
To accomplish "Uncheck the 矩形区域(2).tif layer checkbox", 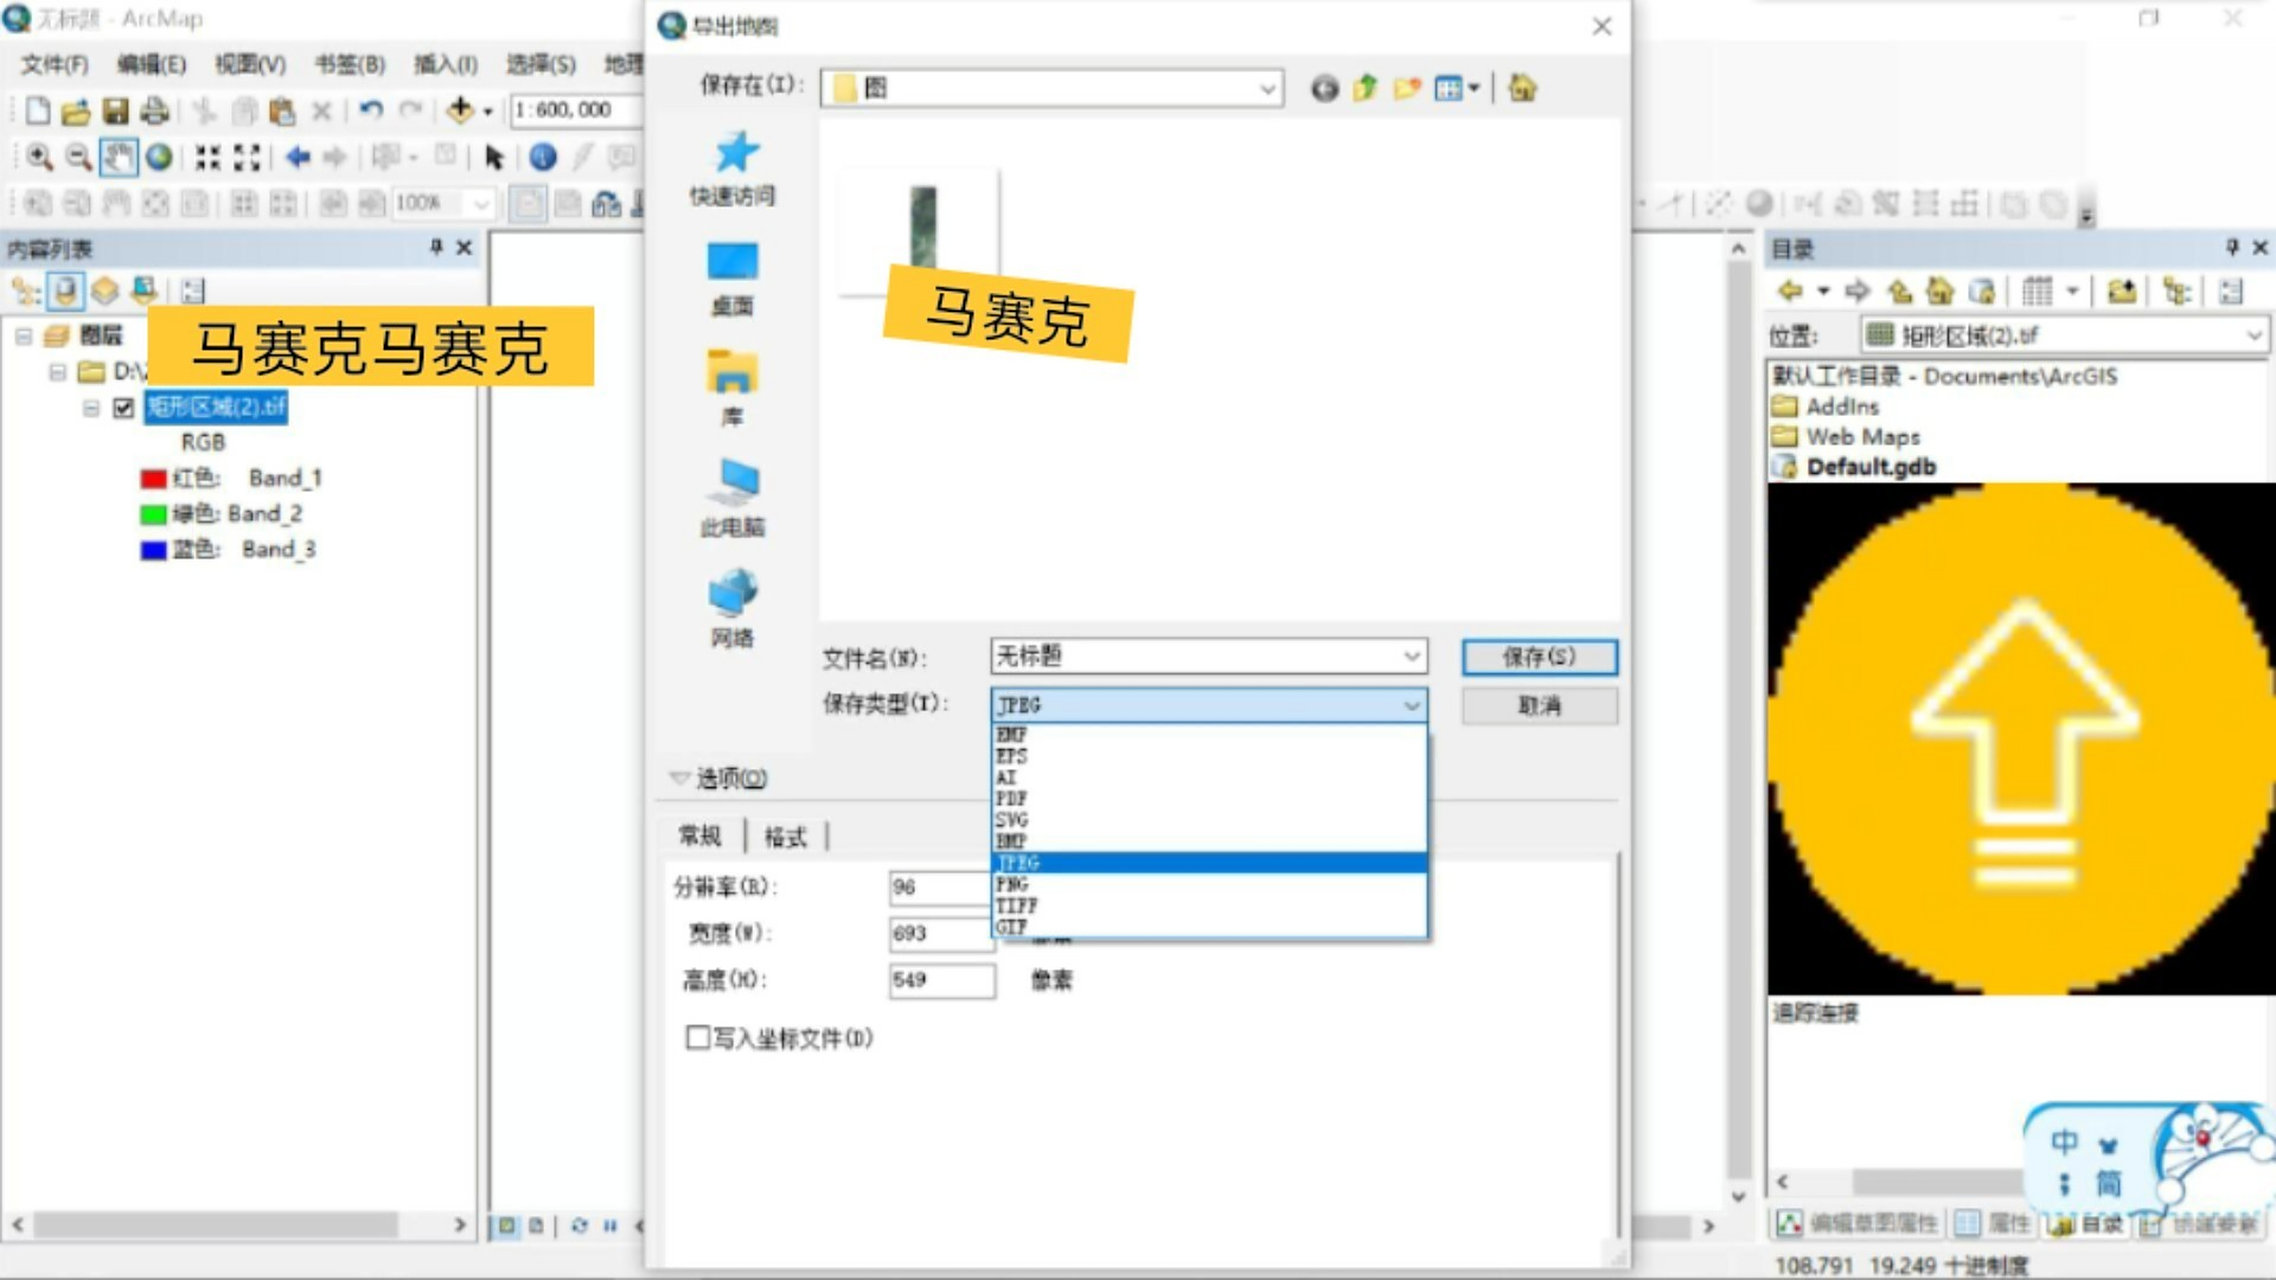I will pos(123,407).
